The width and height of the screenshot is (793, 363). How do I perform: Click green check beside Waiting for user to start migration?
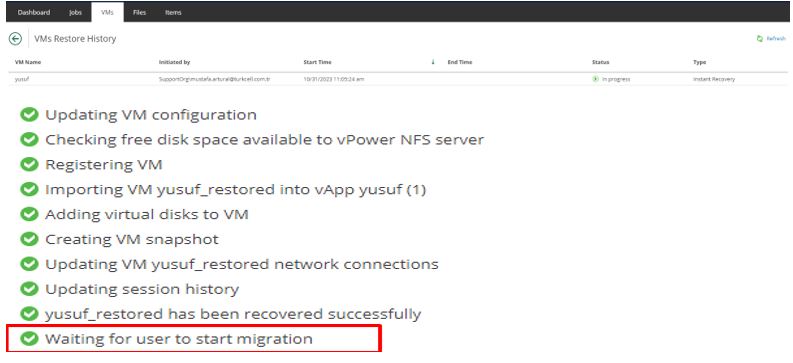(29, 339)
